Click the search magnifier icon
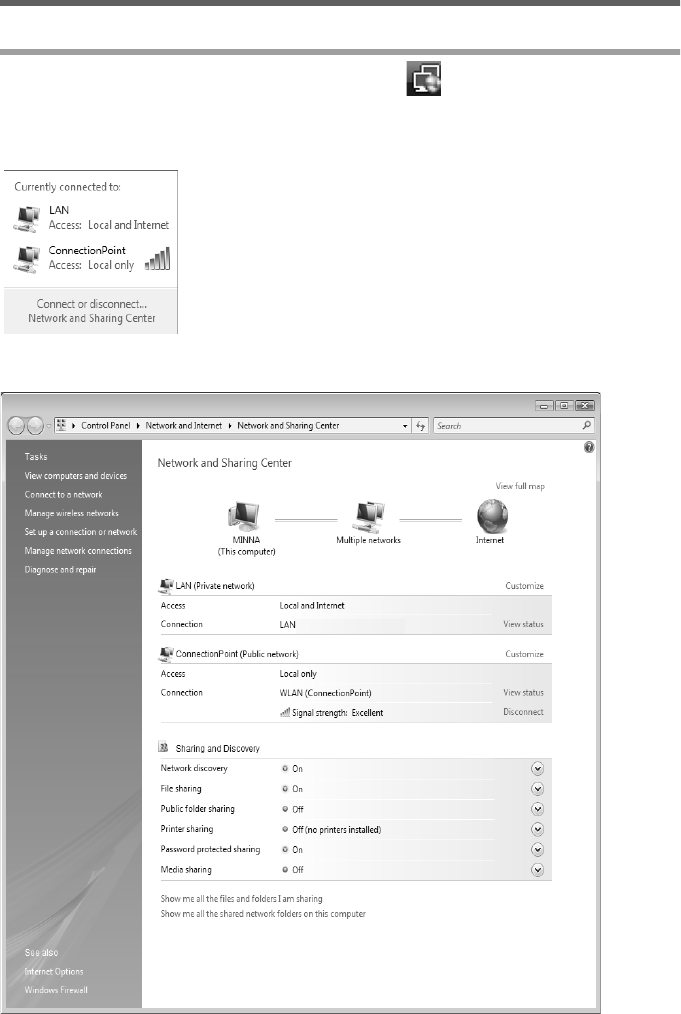 click(x=587, y=425)
